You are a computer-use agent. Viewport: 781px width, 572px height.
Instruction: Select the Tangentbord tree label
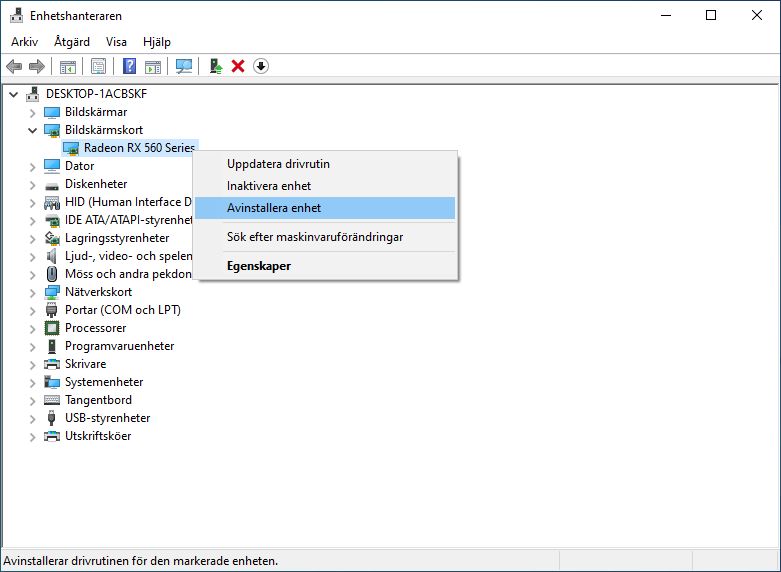point(98,400)
